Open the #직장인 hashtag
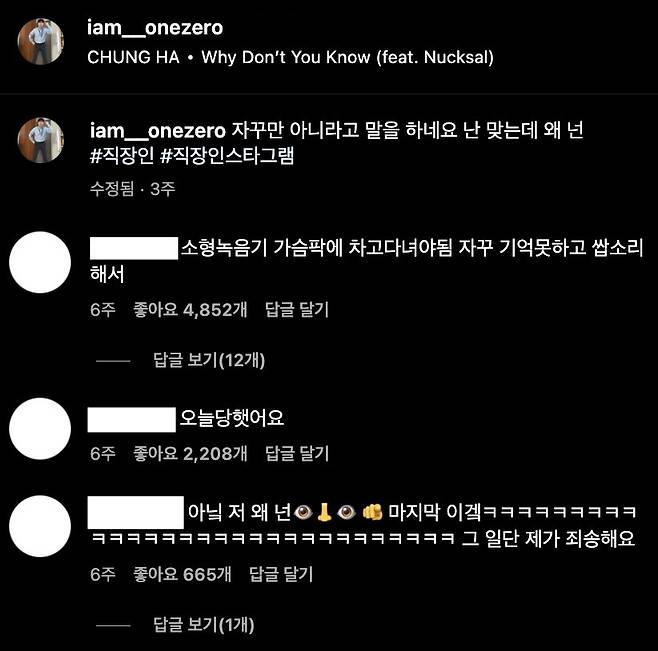This screenshot has width=658, height=651. click(x=122, y=156)
